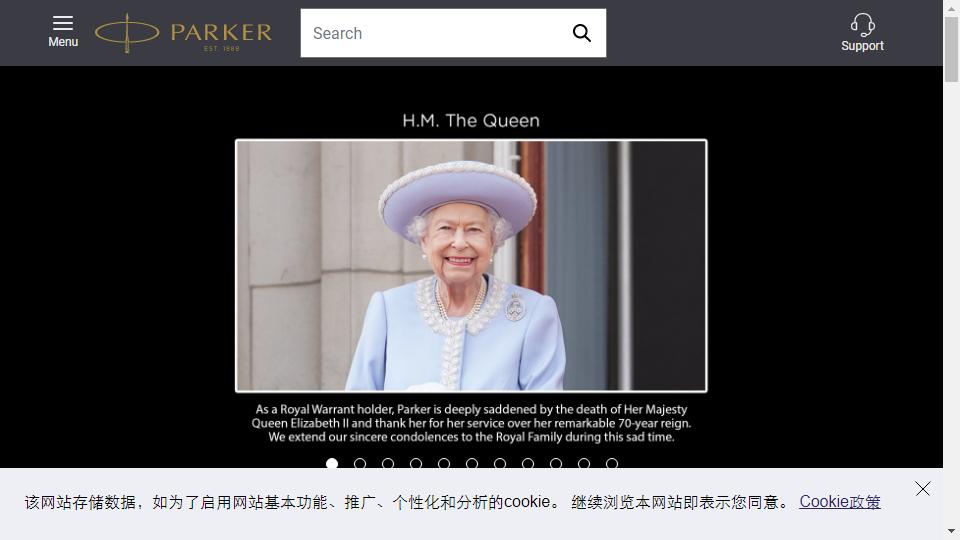Select the first carousel slide dot
The width and height of the screenshot is (960, 540).
(x=332, y=463)
